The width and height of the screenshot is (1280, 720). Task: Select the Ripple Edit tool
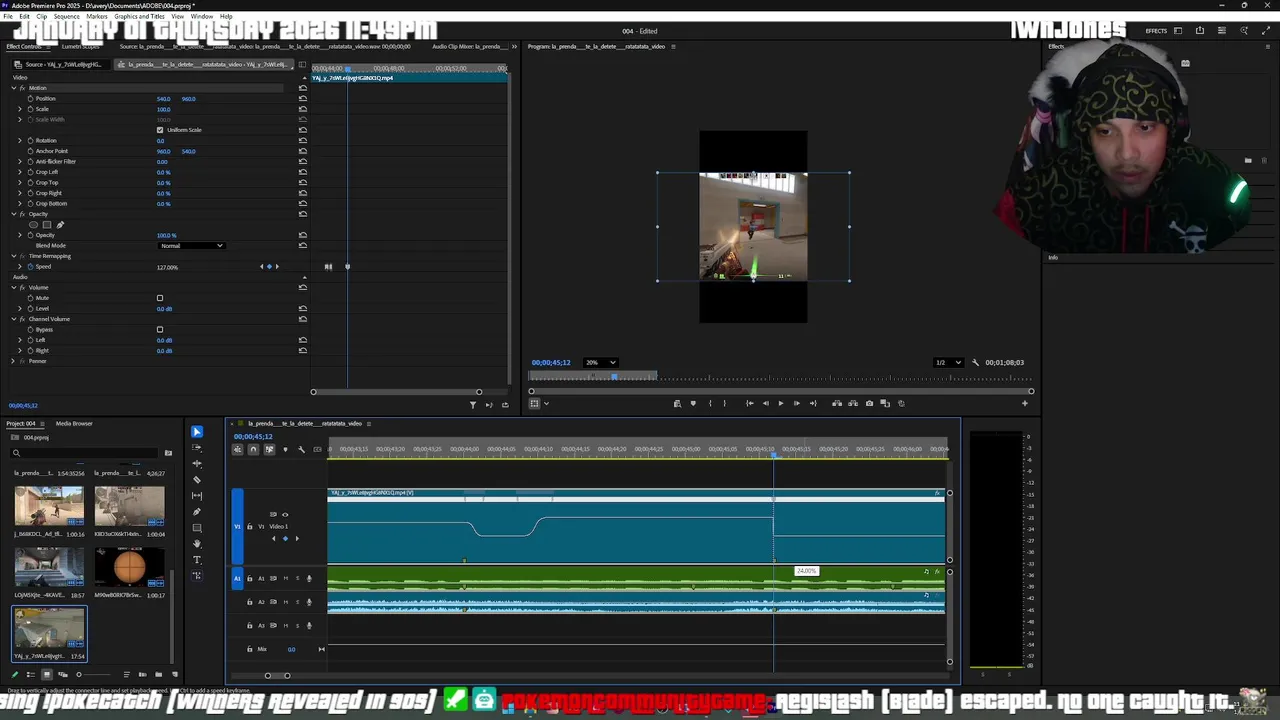click(196, 464)
